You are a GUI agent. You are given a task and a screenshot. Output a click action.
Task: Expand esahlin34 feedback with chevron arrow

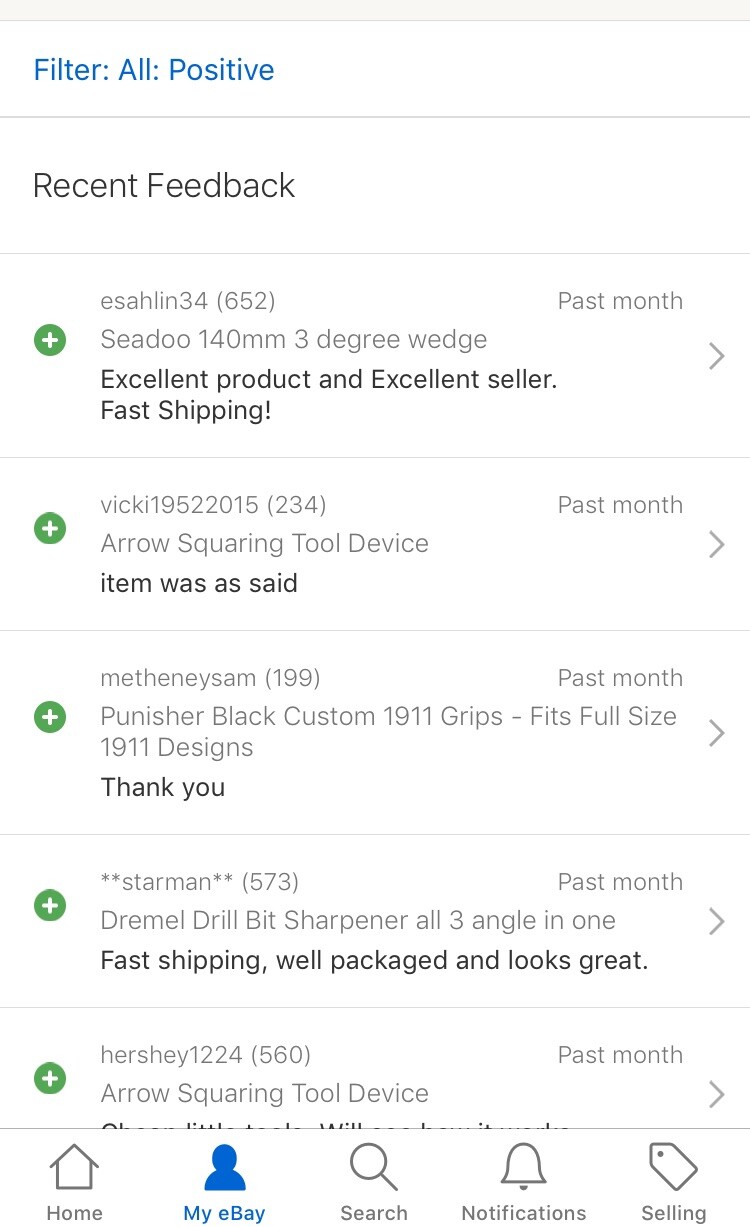click(716, 356)
